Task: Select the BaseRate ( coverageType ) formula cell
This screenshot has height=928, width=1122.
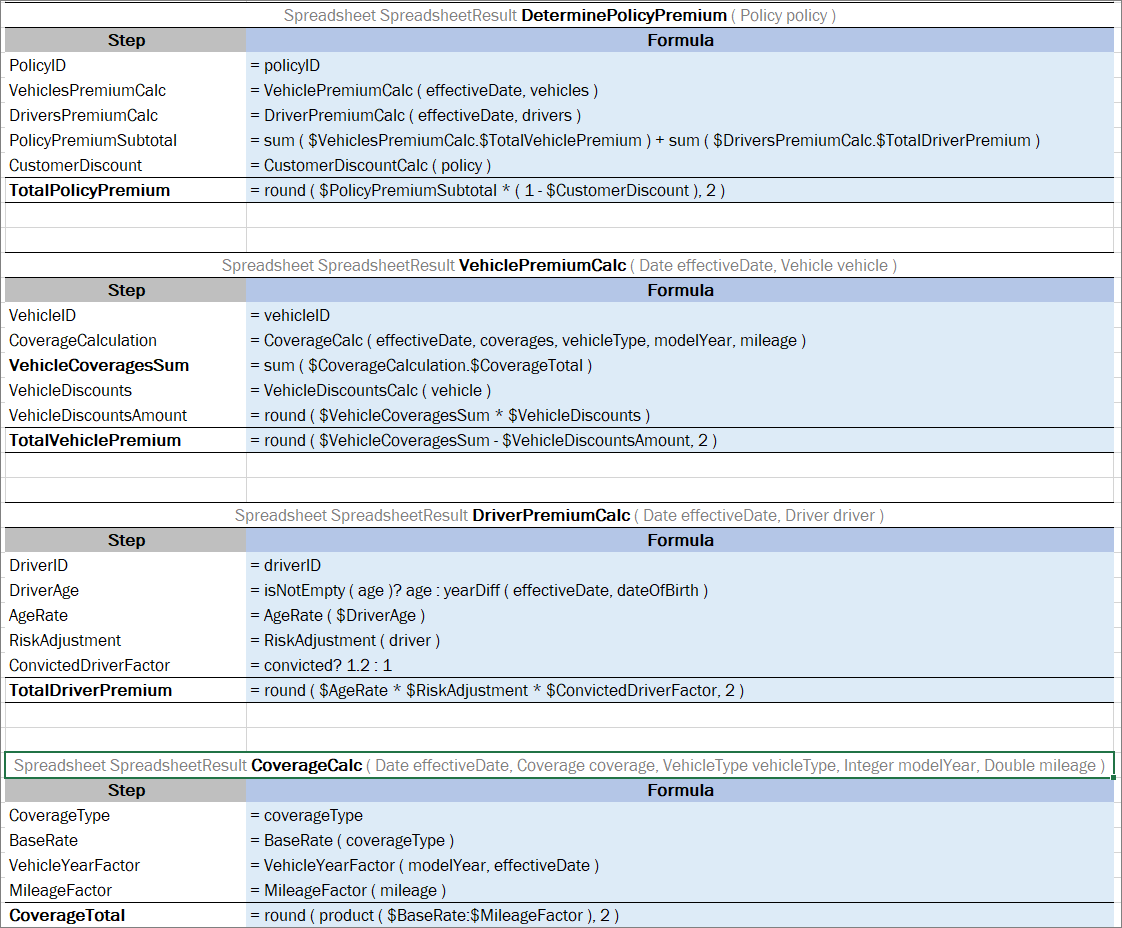Action: point(679,840)
